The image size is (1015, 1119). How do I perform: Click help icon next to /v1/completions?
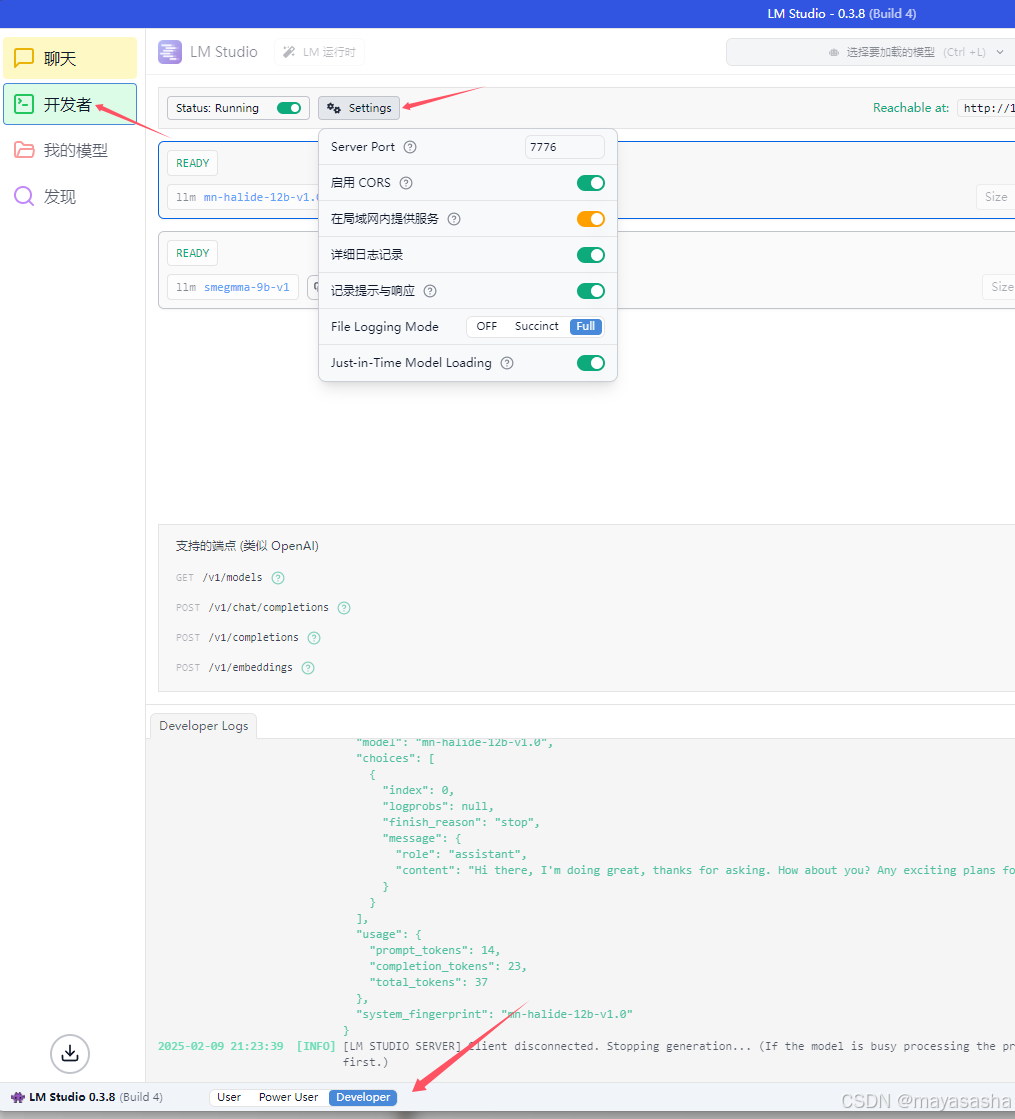coord(314,638)
